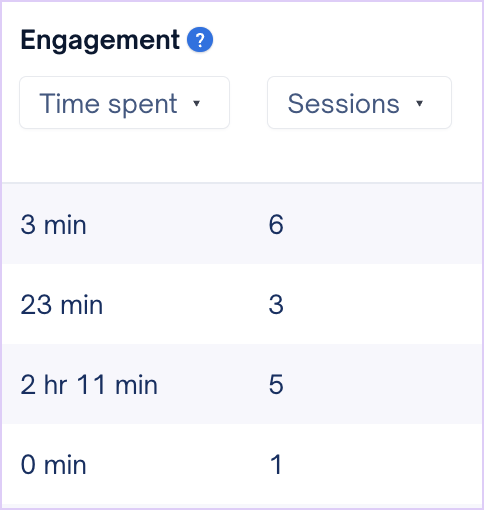The height and width of the screenshot is (510, 484).
Task: Select the 23 min time cell
Action: click(62, 305)
